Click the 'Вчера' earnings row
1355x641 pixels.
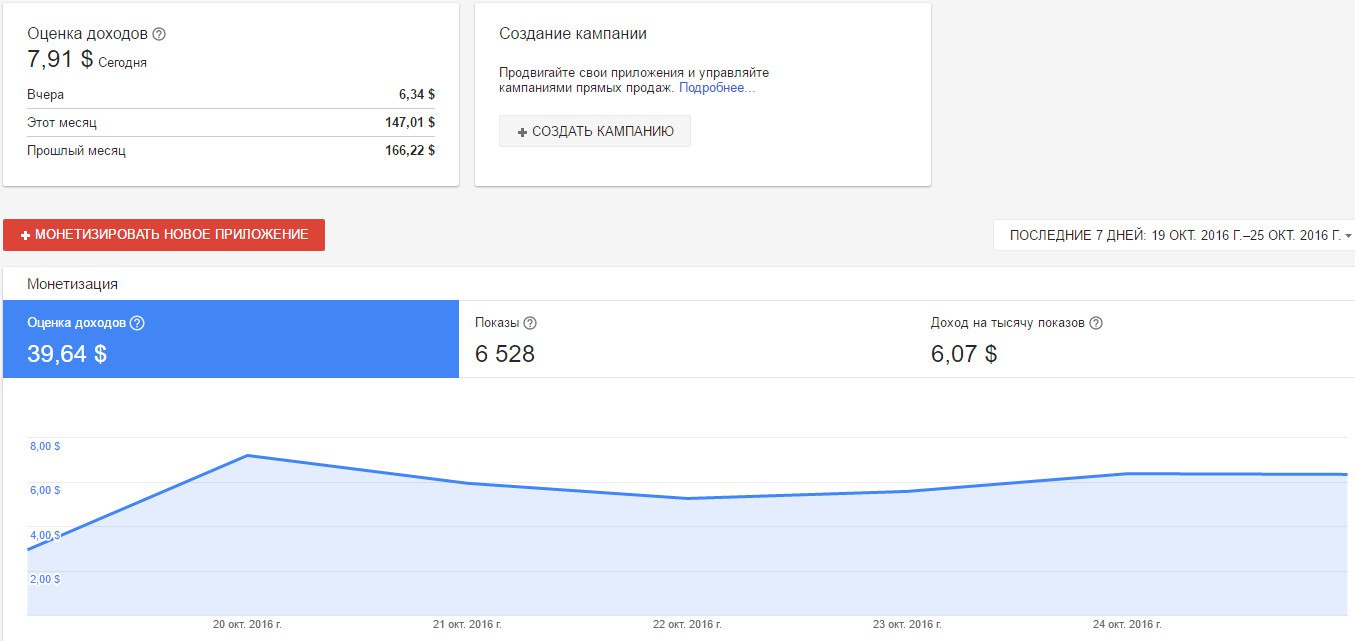231,94
